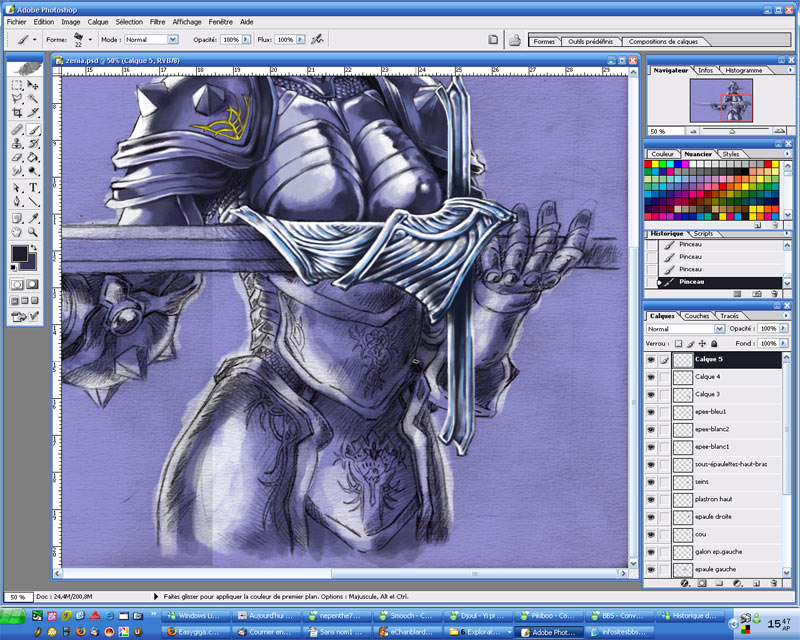Open the Sélection menu
The width and height of the screenshot is (800, 640).
tap(129, 22)
